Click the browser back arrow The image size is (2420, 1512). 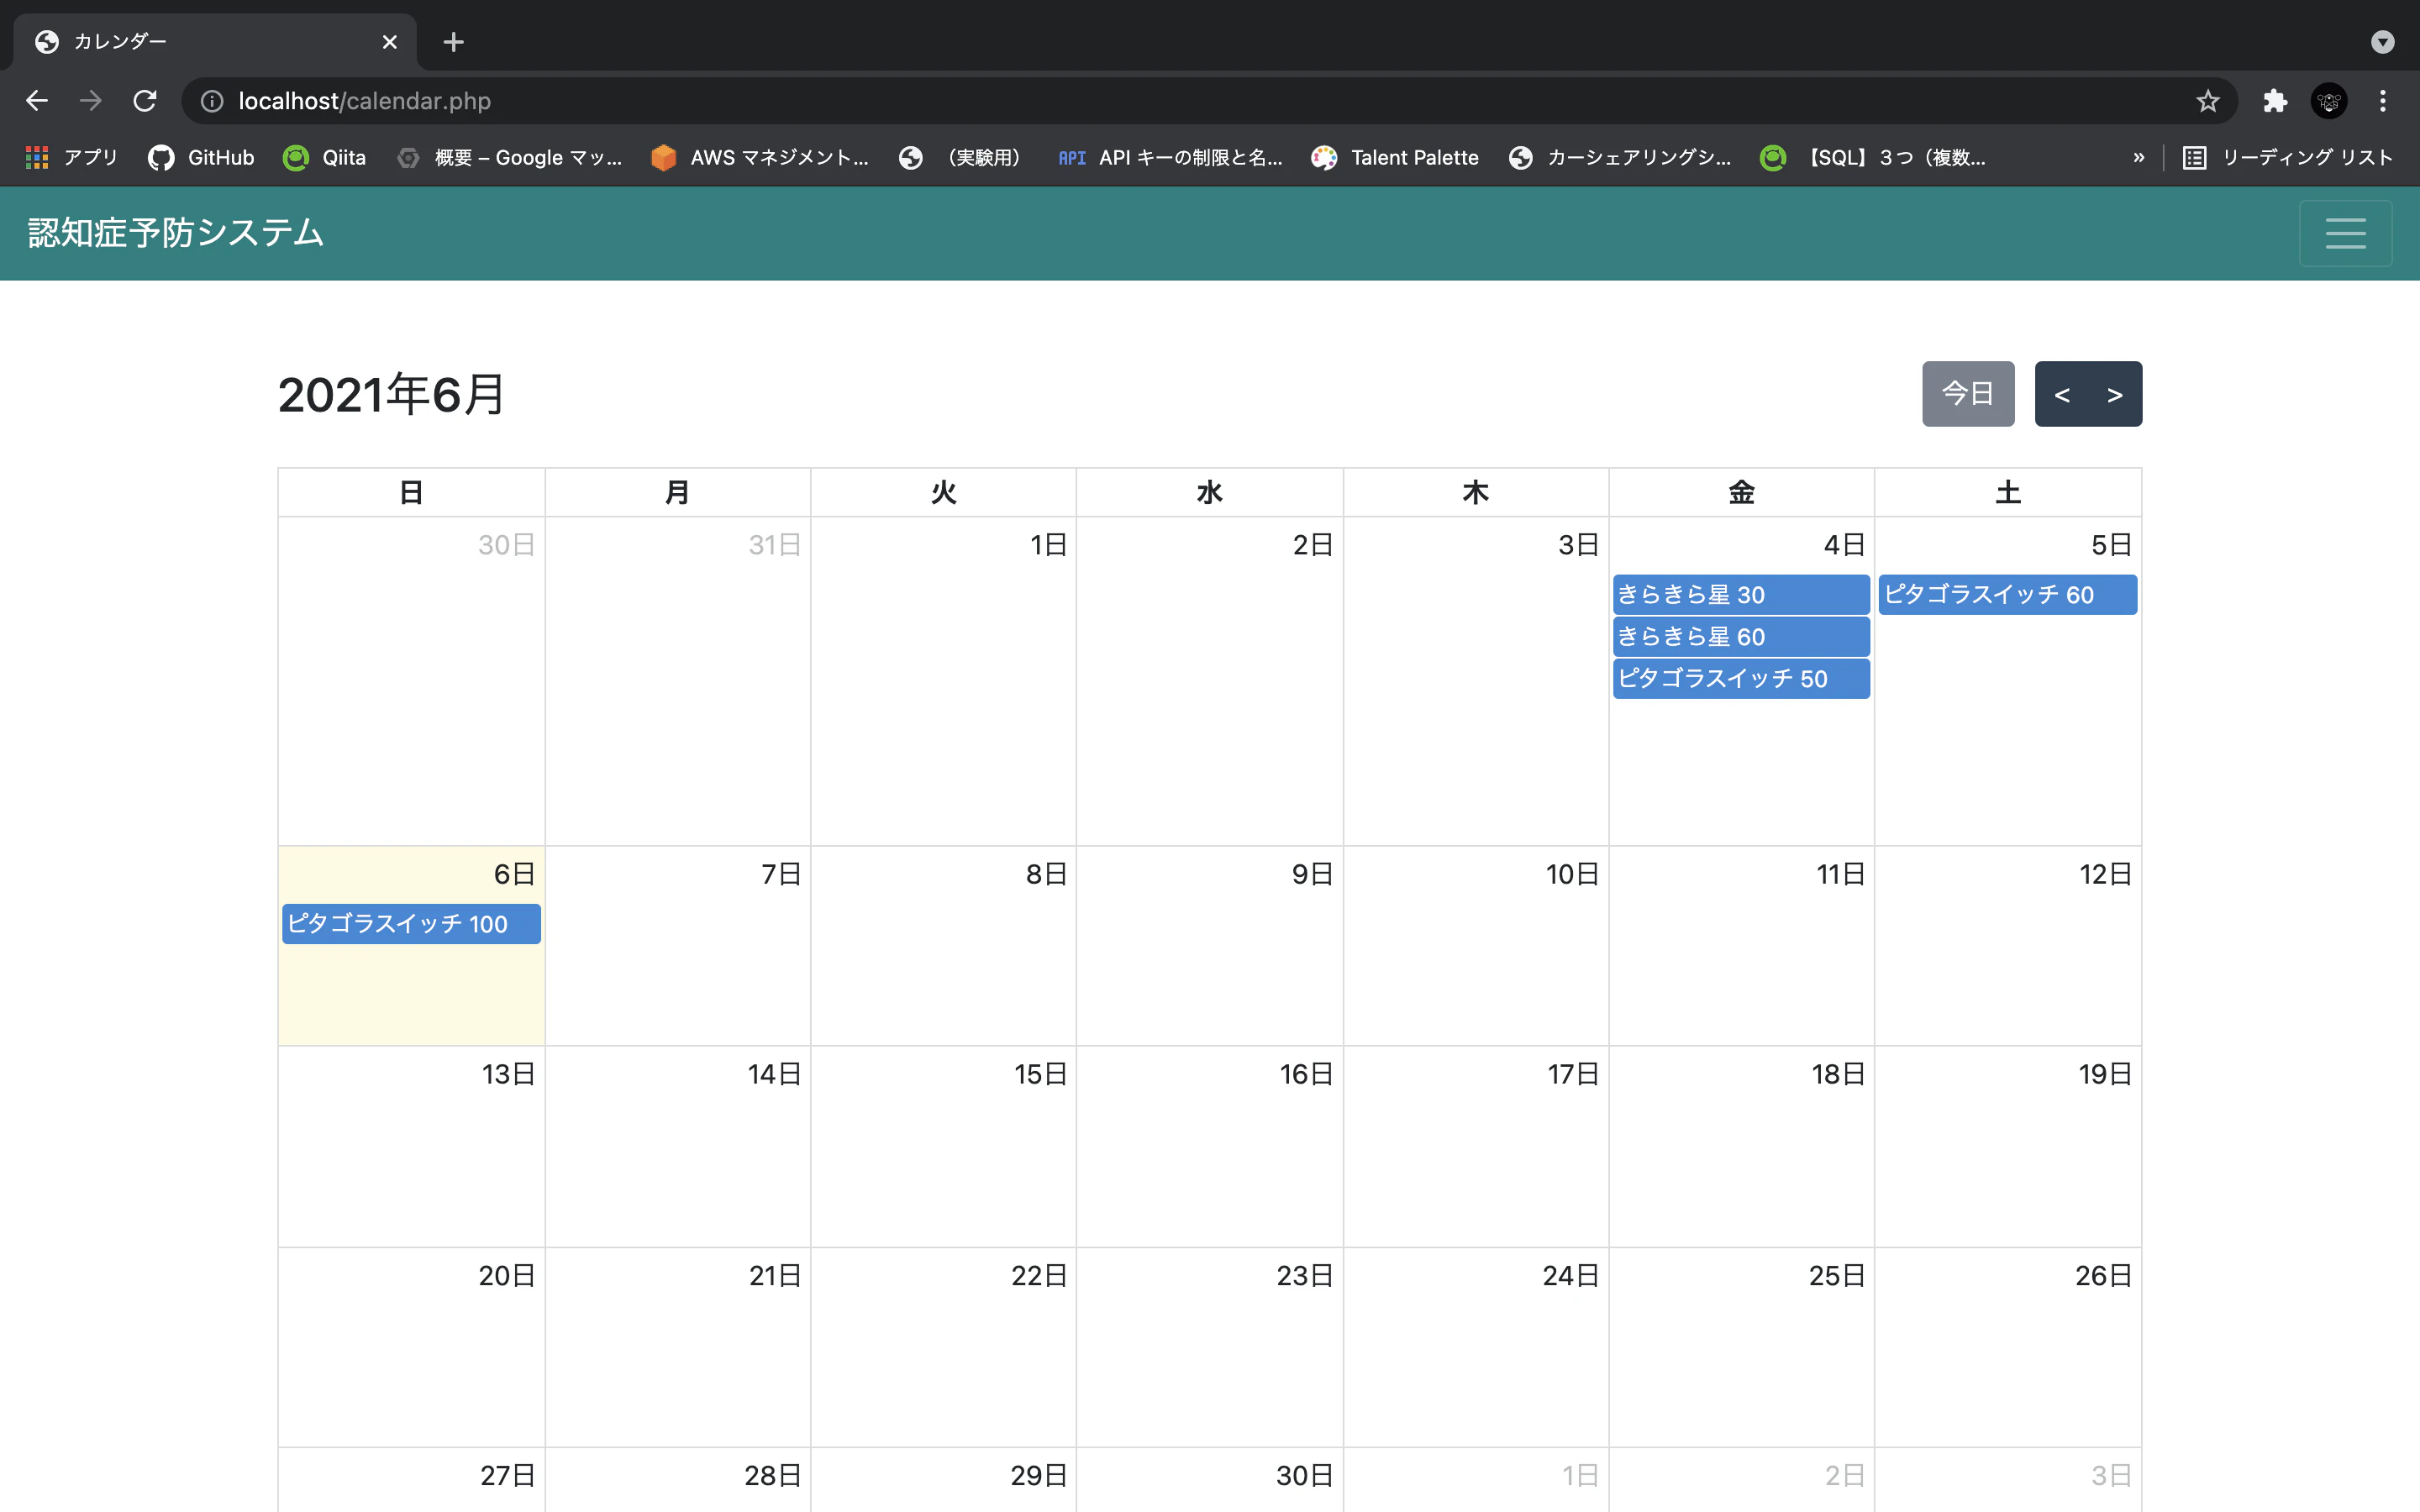pyautogui.click(x=37, y=101)
